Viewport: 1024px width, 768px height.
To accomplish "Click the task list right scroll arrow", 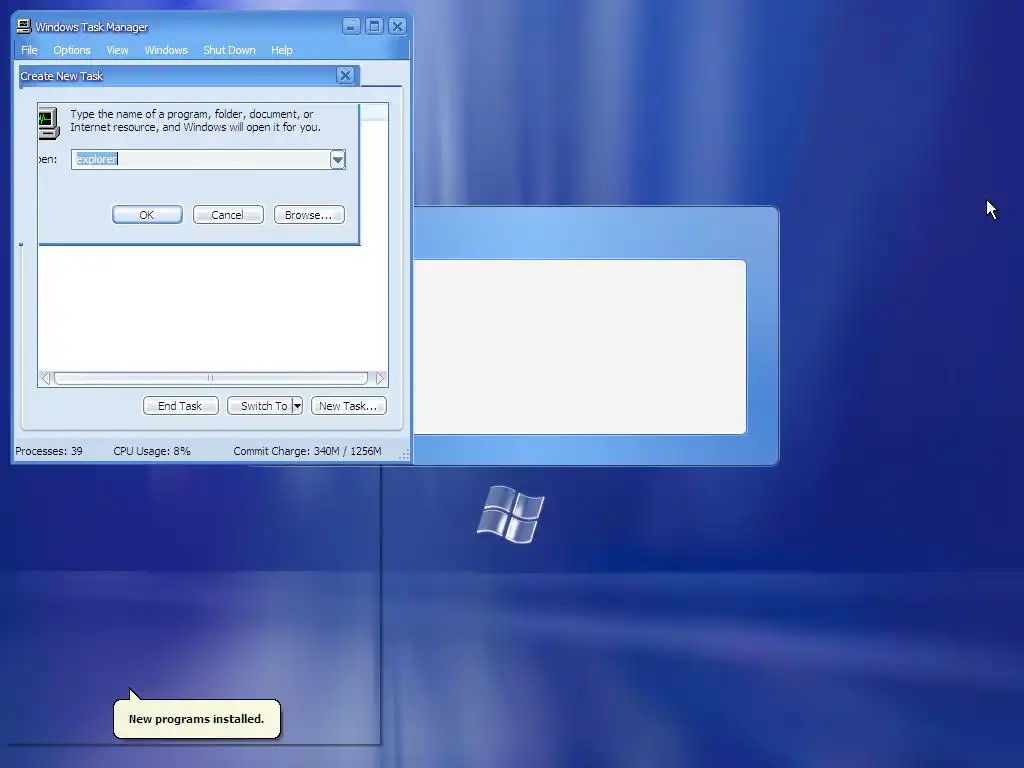I will coord(380,378).
